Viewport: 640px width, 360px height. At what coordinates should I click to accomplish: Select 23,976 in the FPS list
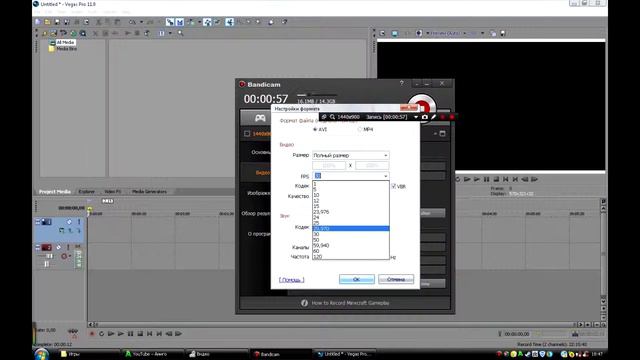[x=351, y=212]
